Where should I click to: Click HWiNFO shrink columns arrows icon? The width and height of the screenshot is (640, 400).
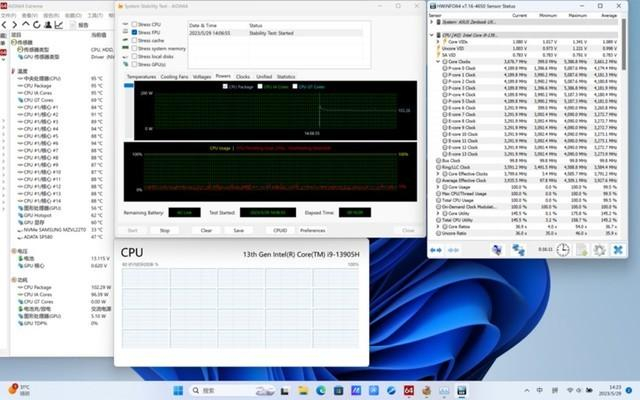(x=453, y=250)
